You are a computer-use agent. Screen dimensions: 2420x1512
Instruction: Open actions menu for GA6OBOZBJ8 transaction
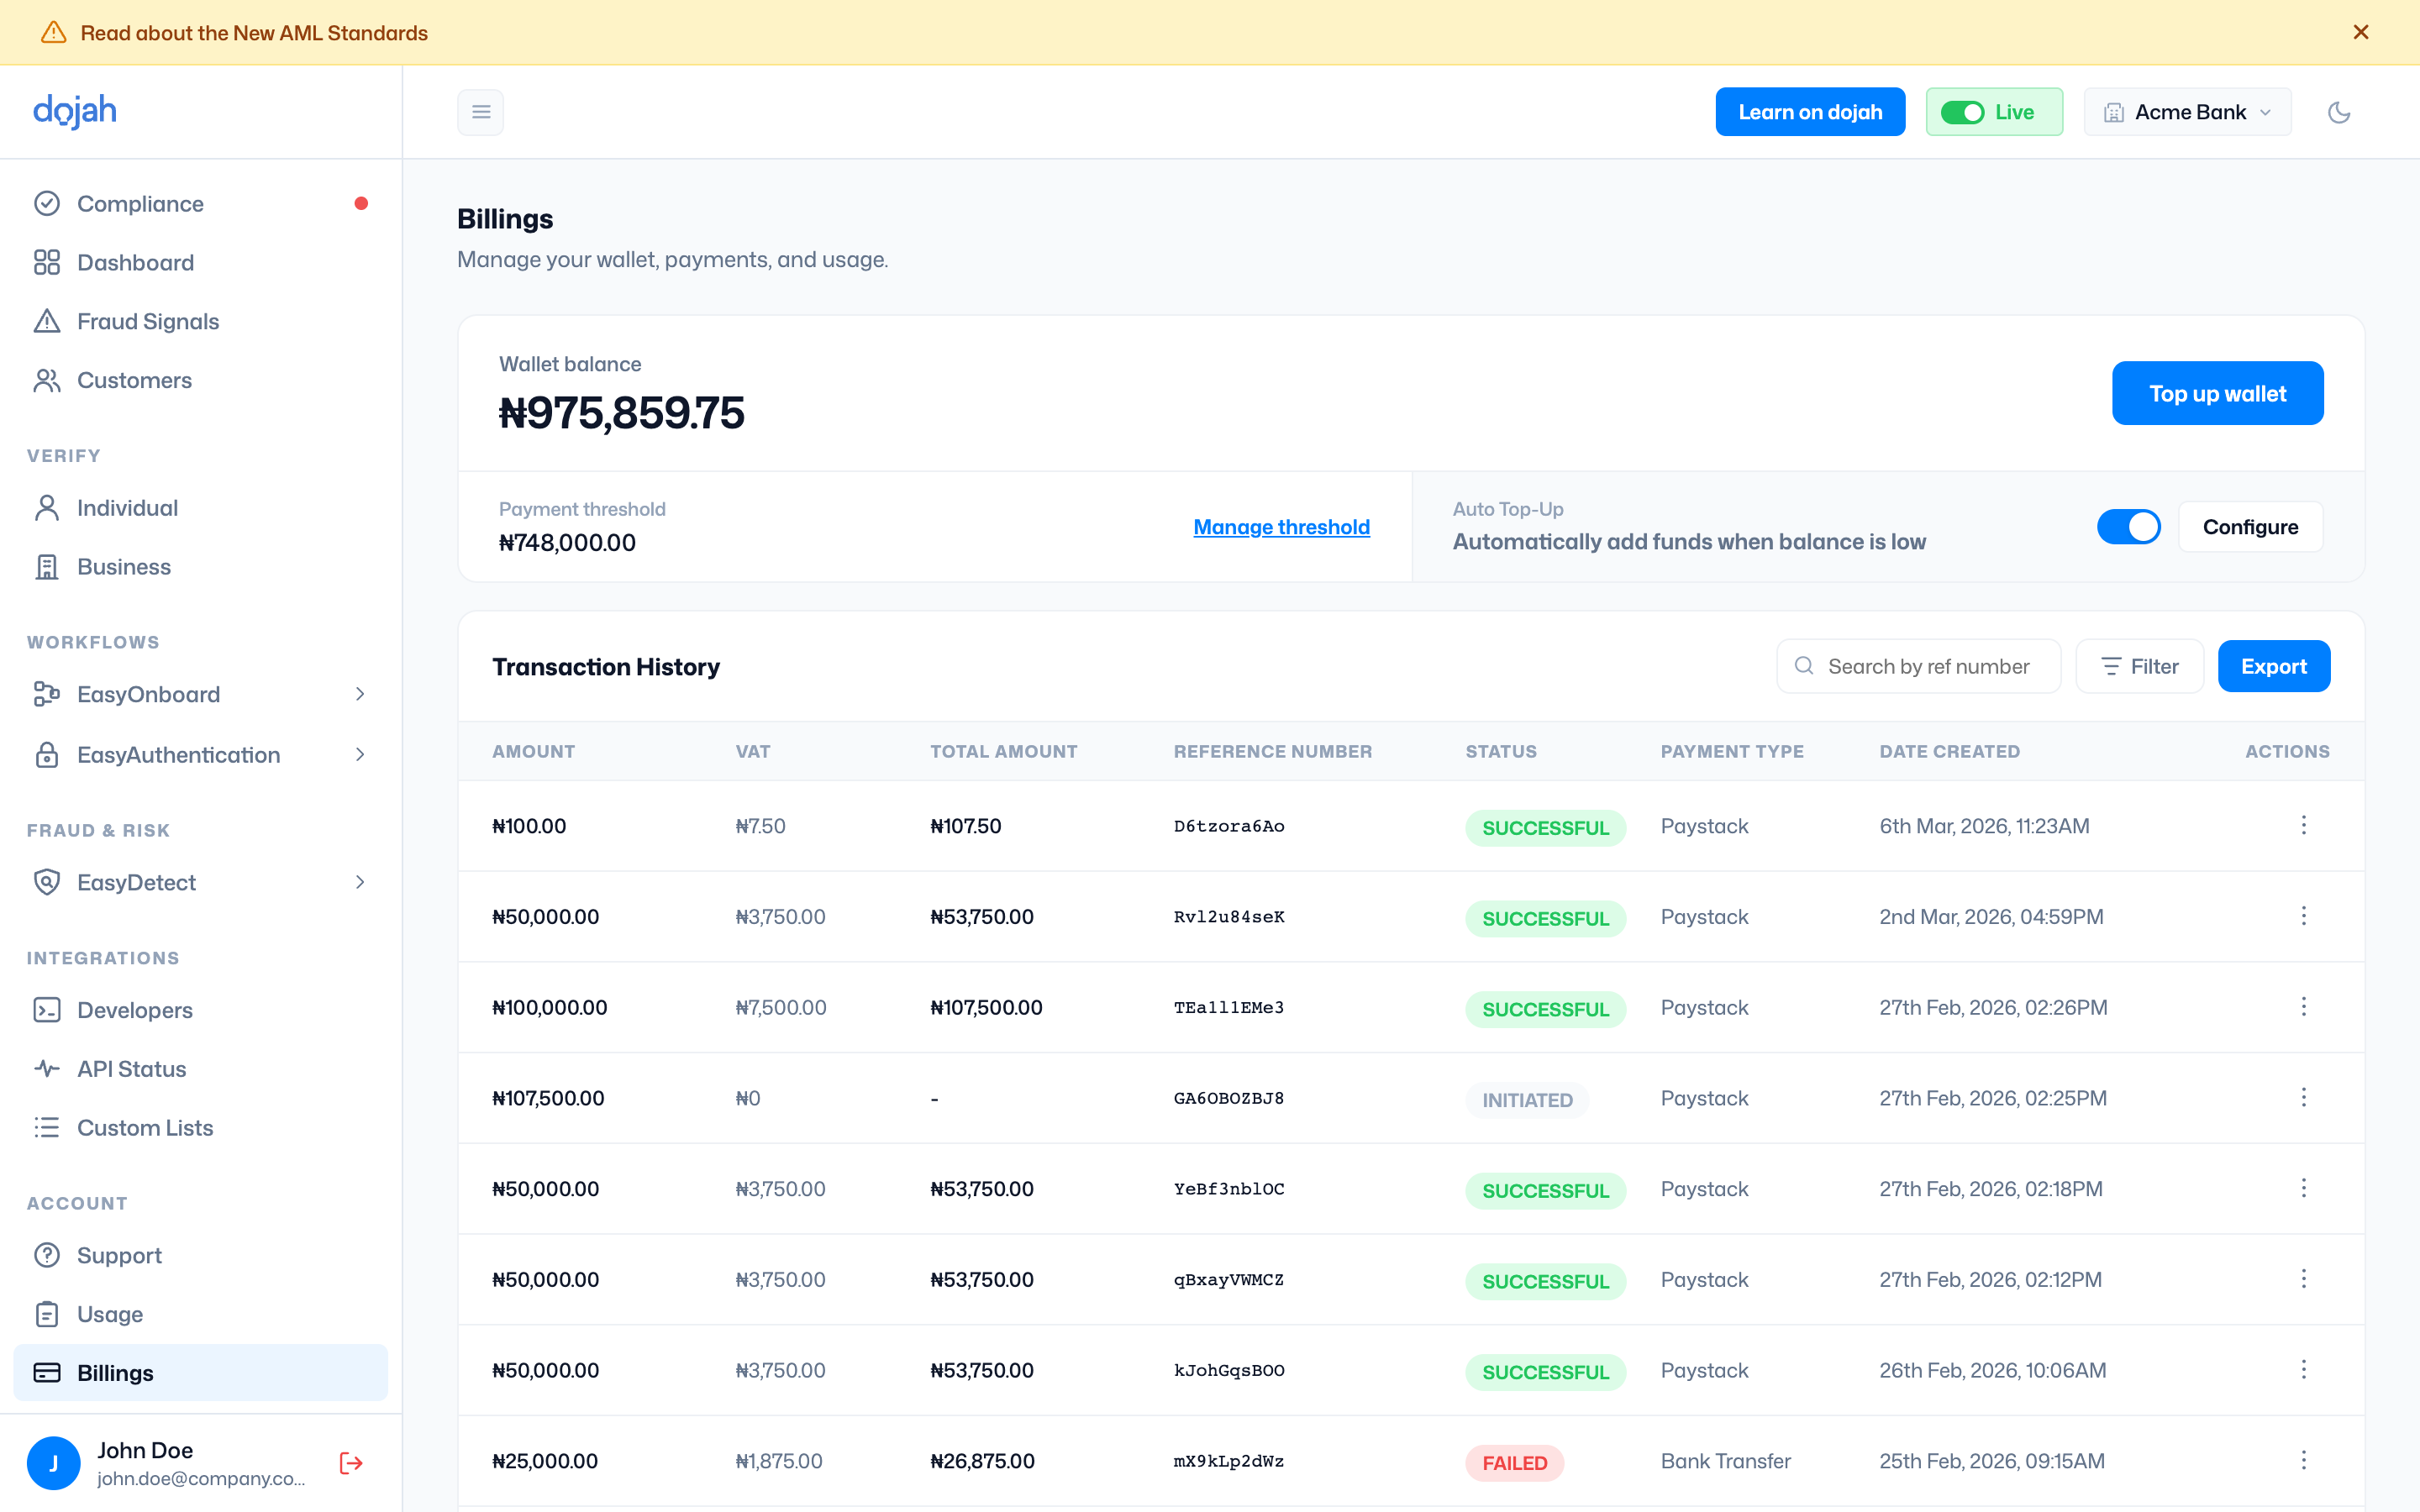[2304, 1097]
